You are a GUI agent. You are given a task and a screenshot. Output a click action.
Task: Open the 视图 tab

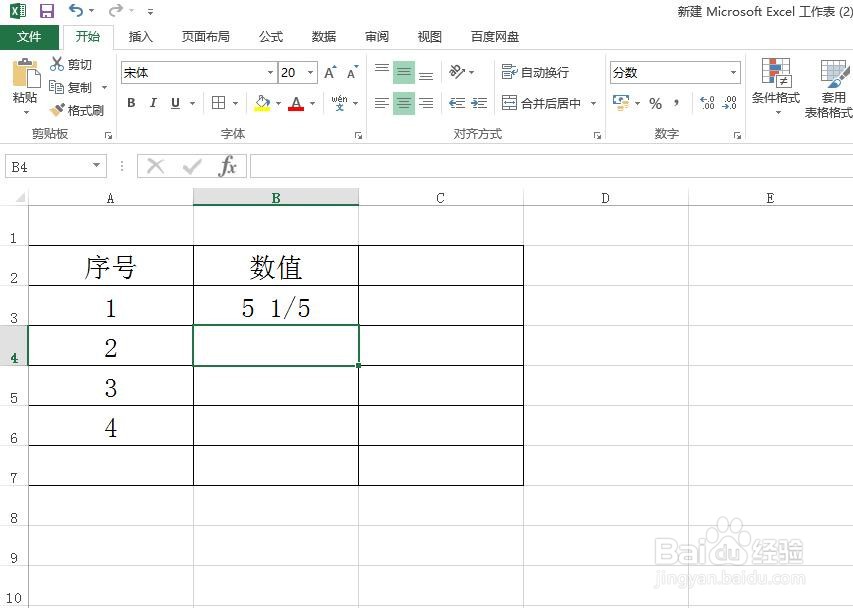coord(429,37)
